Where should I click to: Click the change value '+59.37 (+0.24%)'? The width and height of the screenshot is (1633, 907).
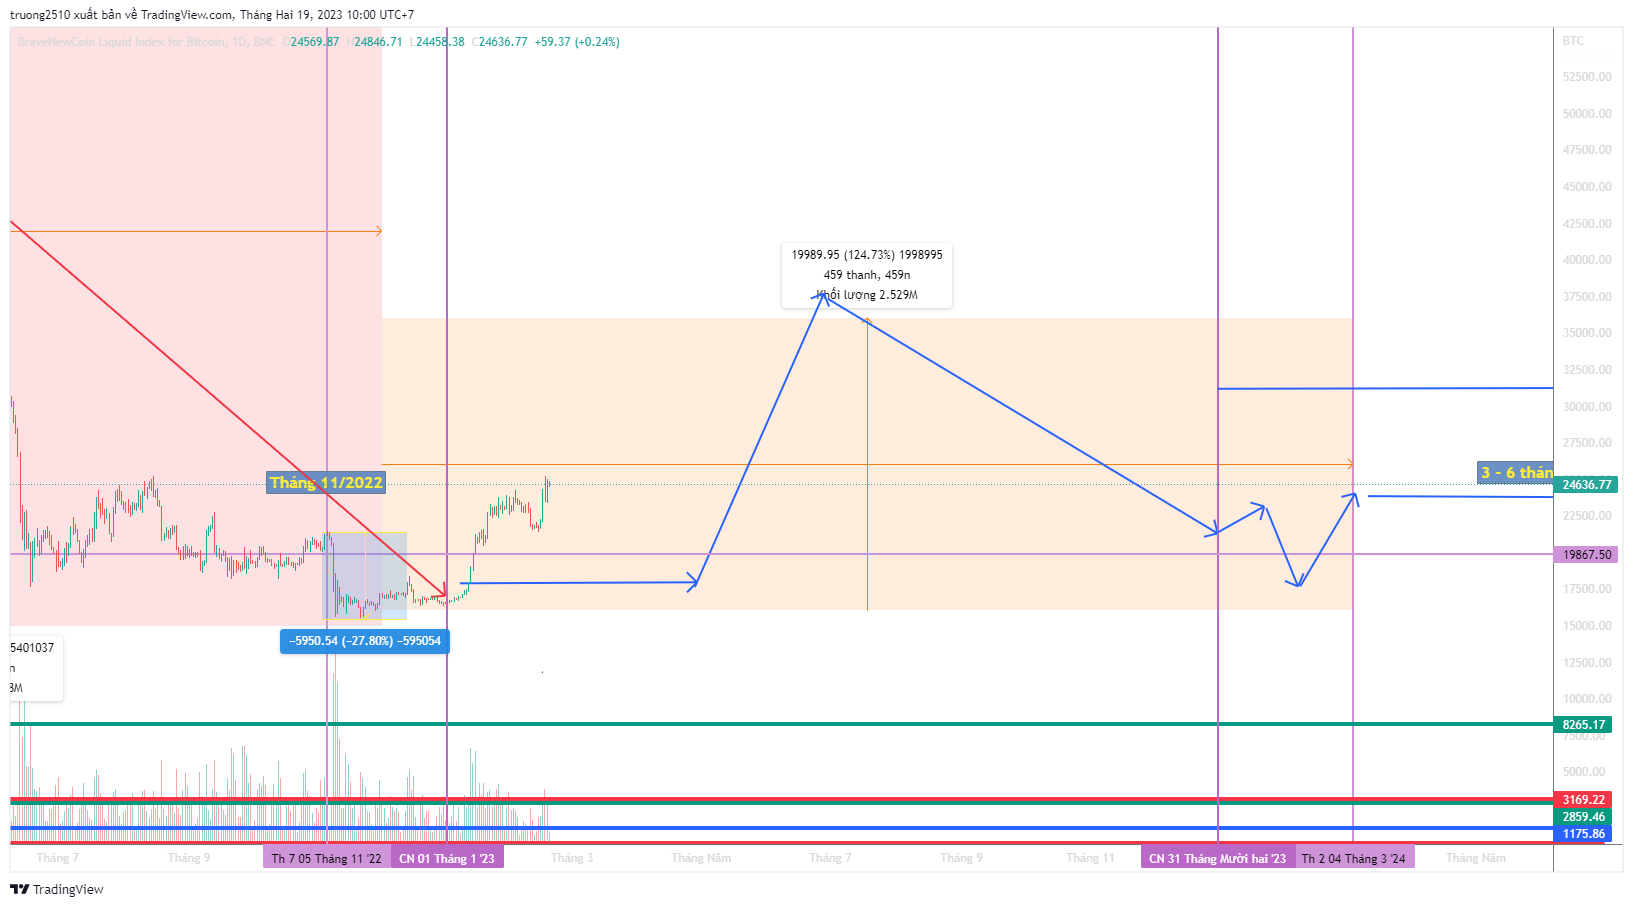[x=577, y=42]
